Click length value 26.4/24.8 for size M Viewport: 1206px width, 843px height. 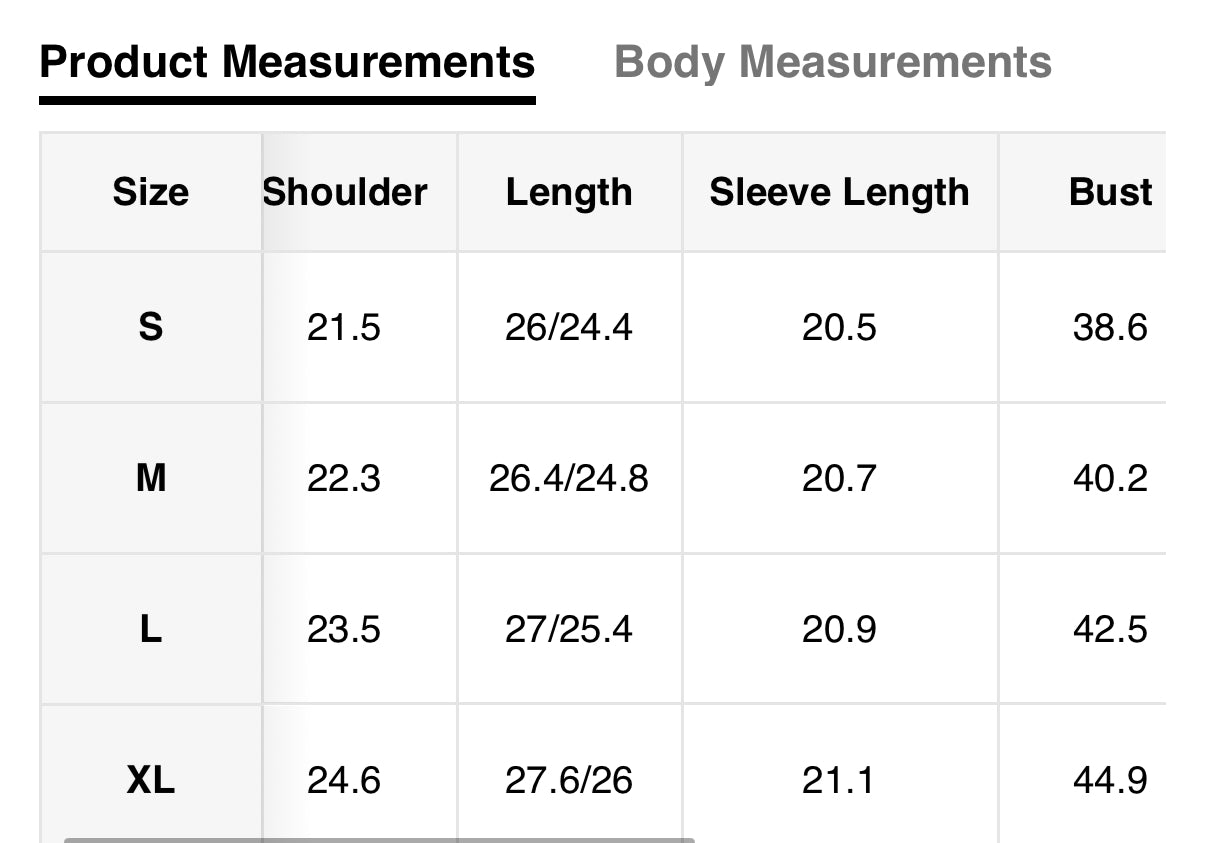[569, 479]
